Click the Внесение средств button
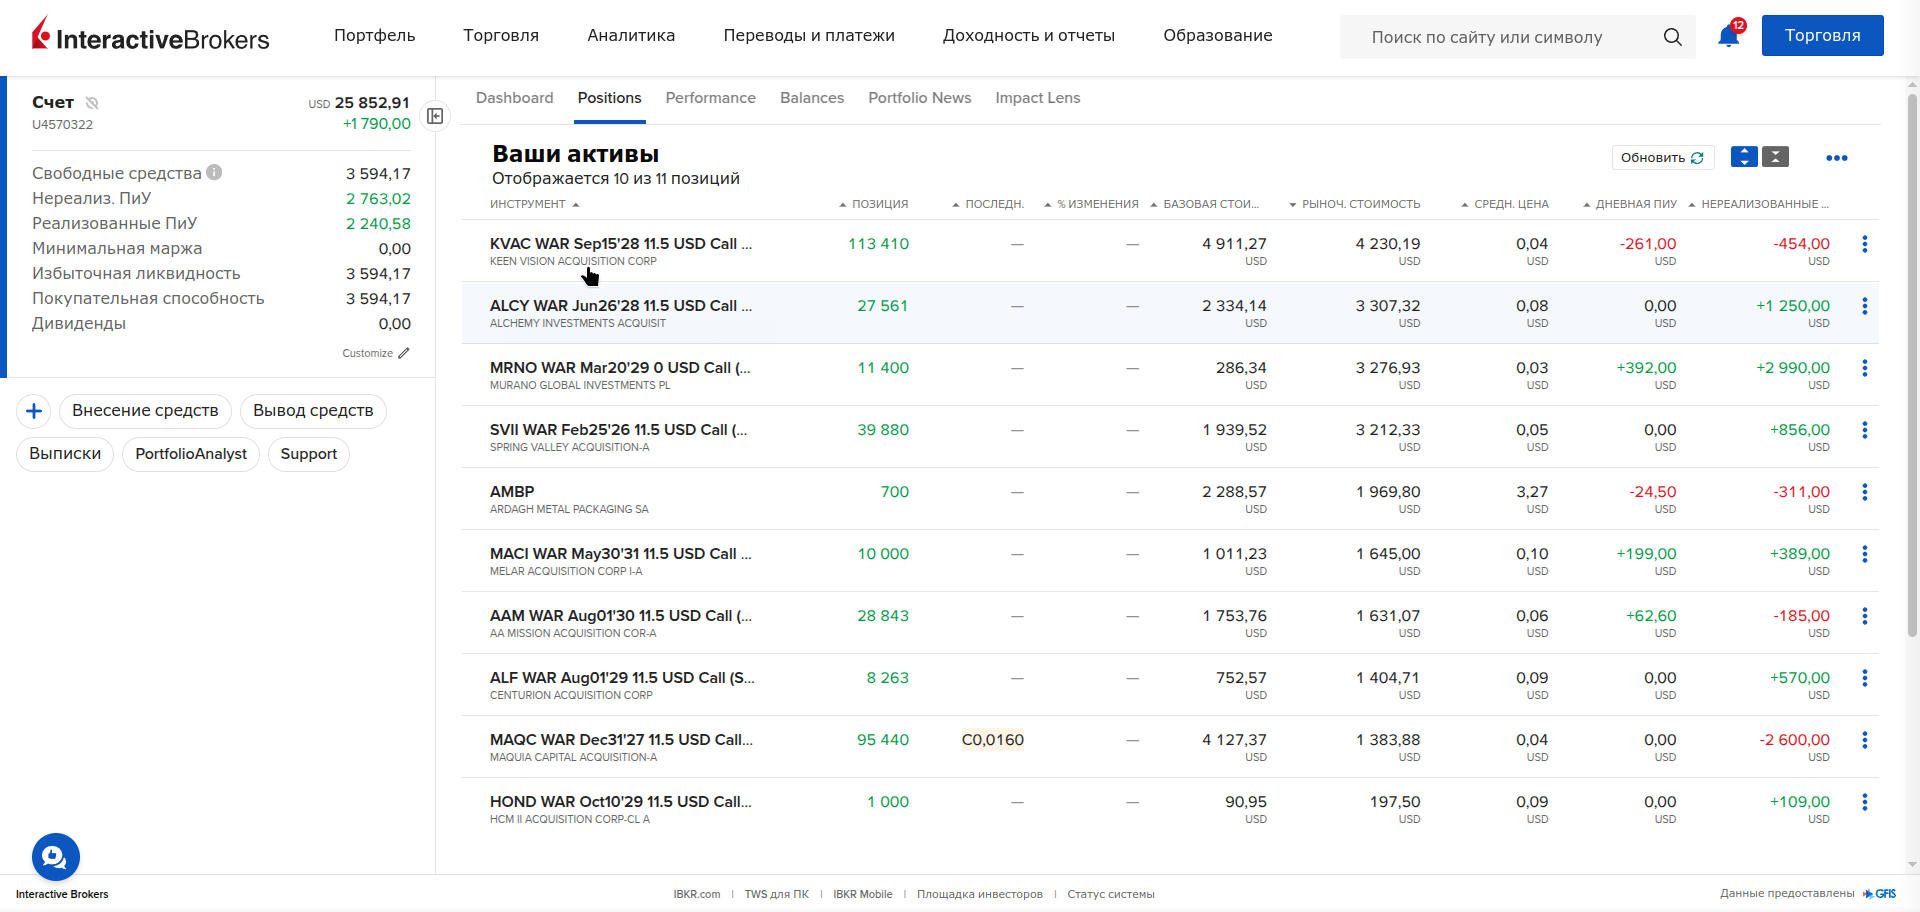1920x912 pixels. (145, 411)
